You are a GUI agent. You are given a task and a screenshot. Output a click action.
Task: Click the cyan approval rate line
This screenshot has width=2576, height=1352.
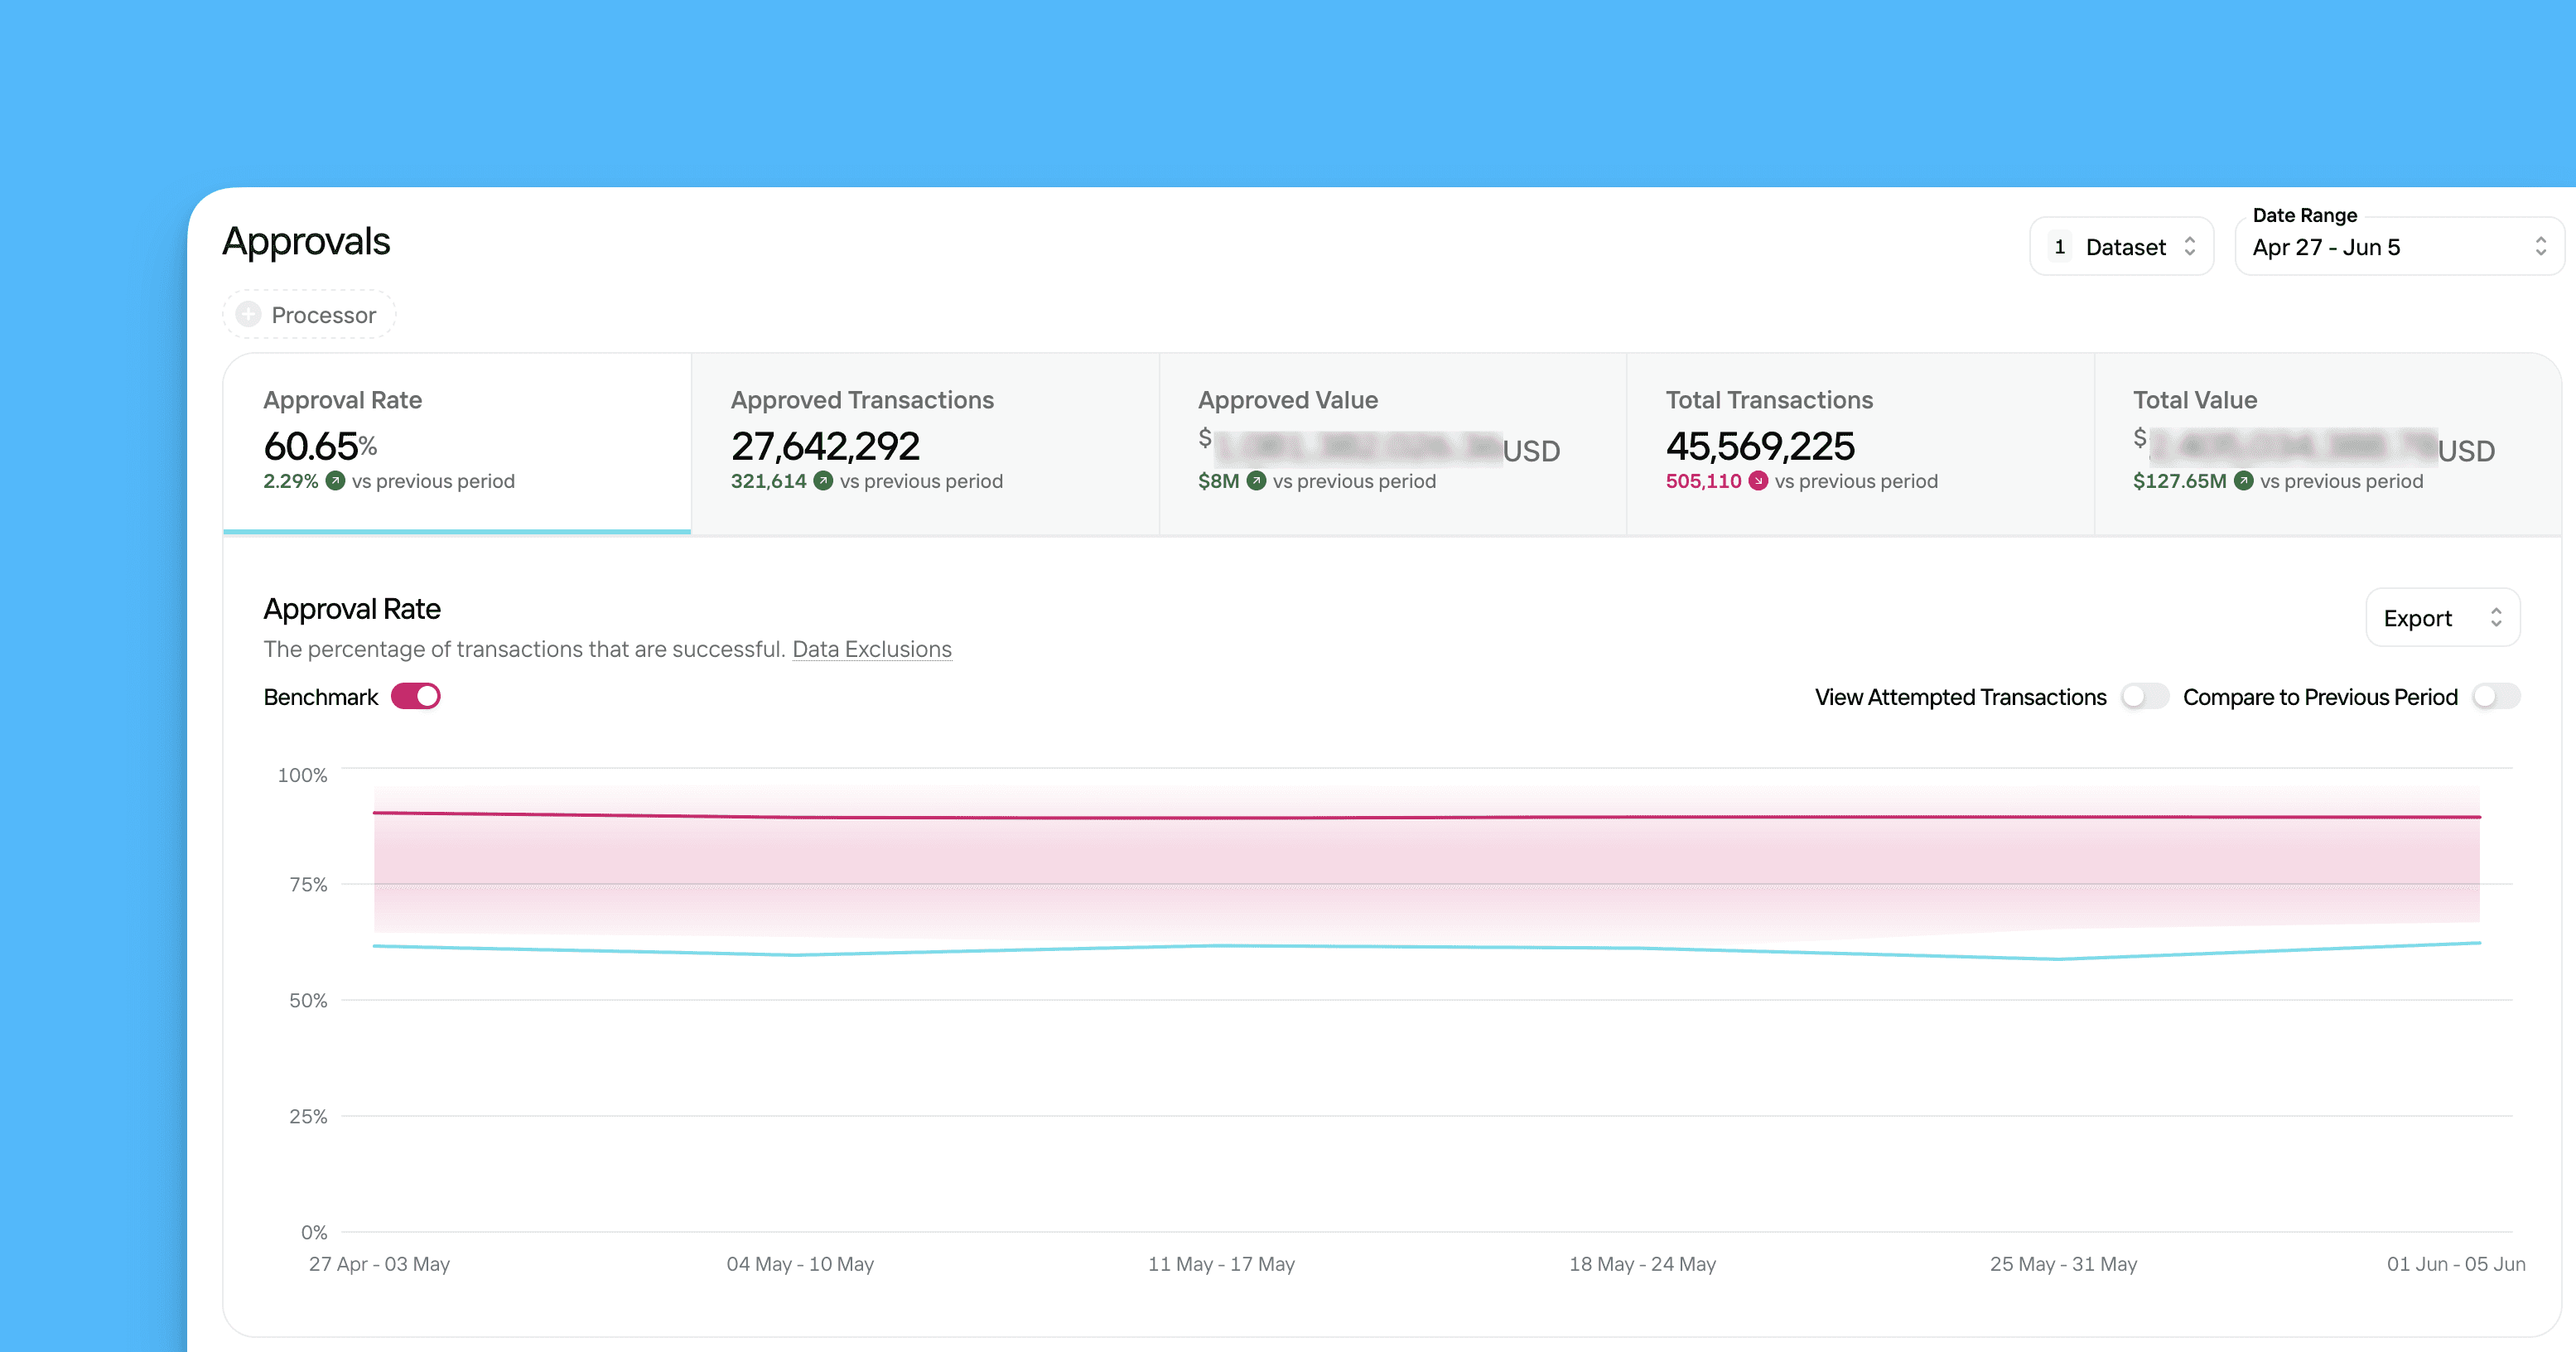tap(1427, 947)
